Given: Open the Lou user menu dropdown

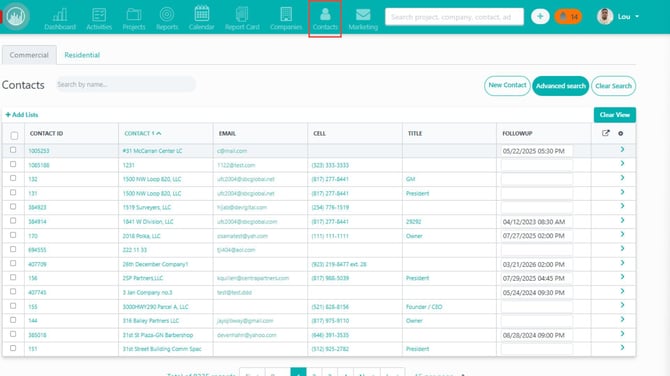Looking at the screenshot, I should coord(618,17).
